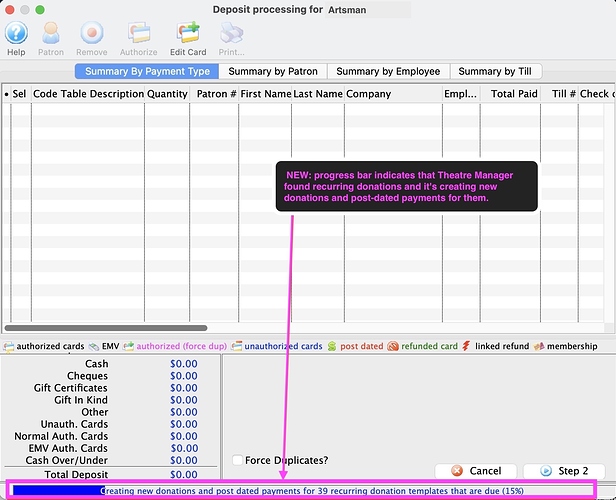This screenshot has width=616, height=500.
Task: Sort by Empl... column header
Action: pos(460,94)
